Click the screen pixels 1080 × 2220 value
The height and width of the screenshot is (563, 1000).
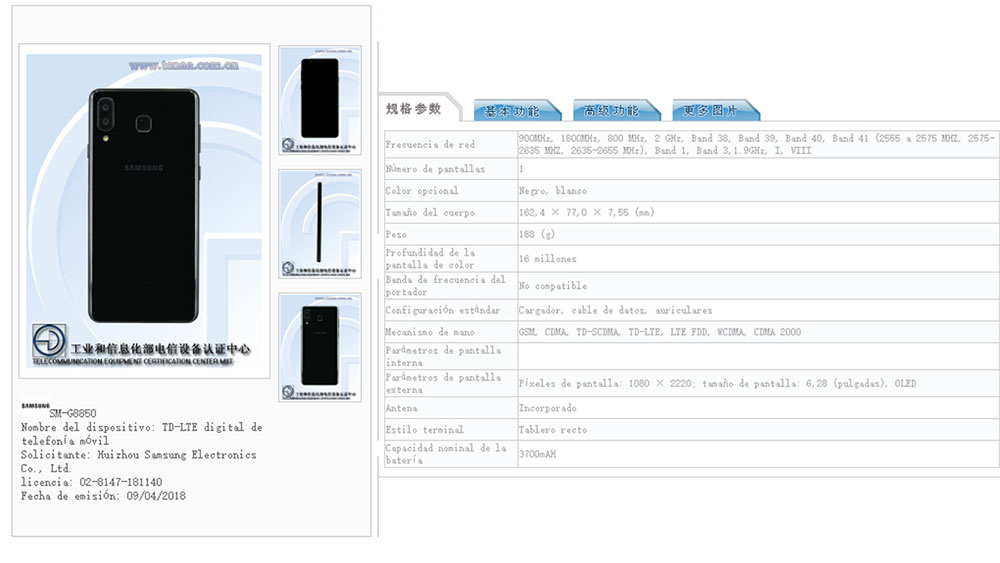coord(717,383)
